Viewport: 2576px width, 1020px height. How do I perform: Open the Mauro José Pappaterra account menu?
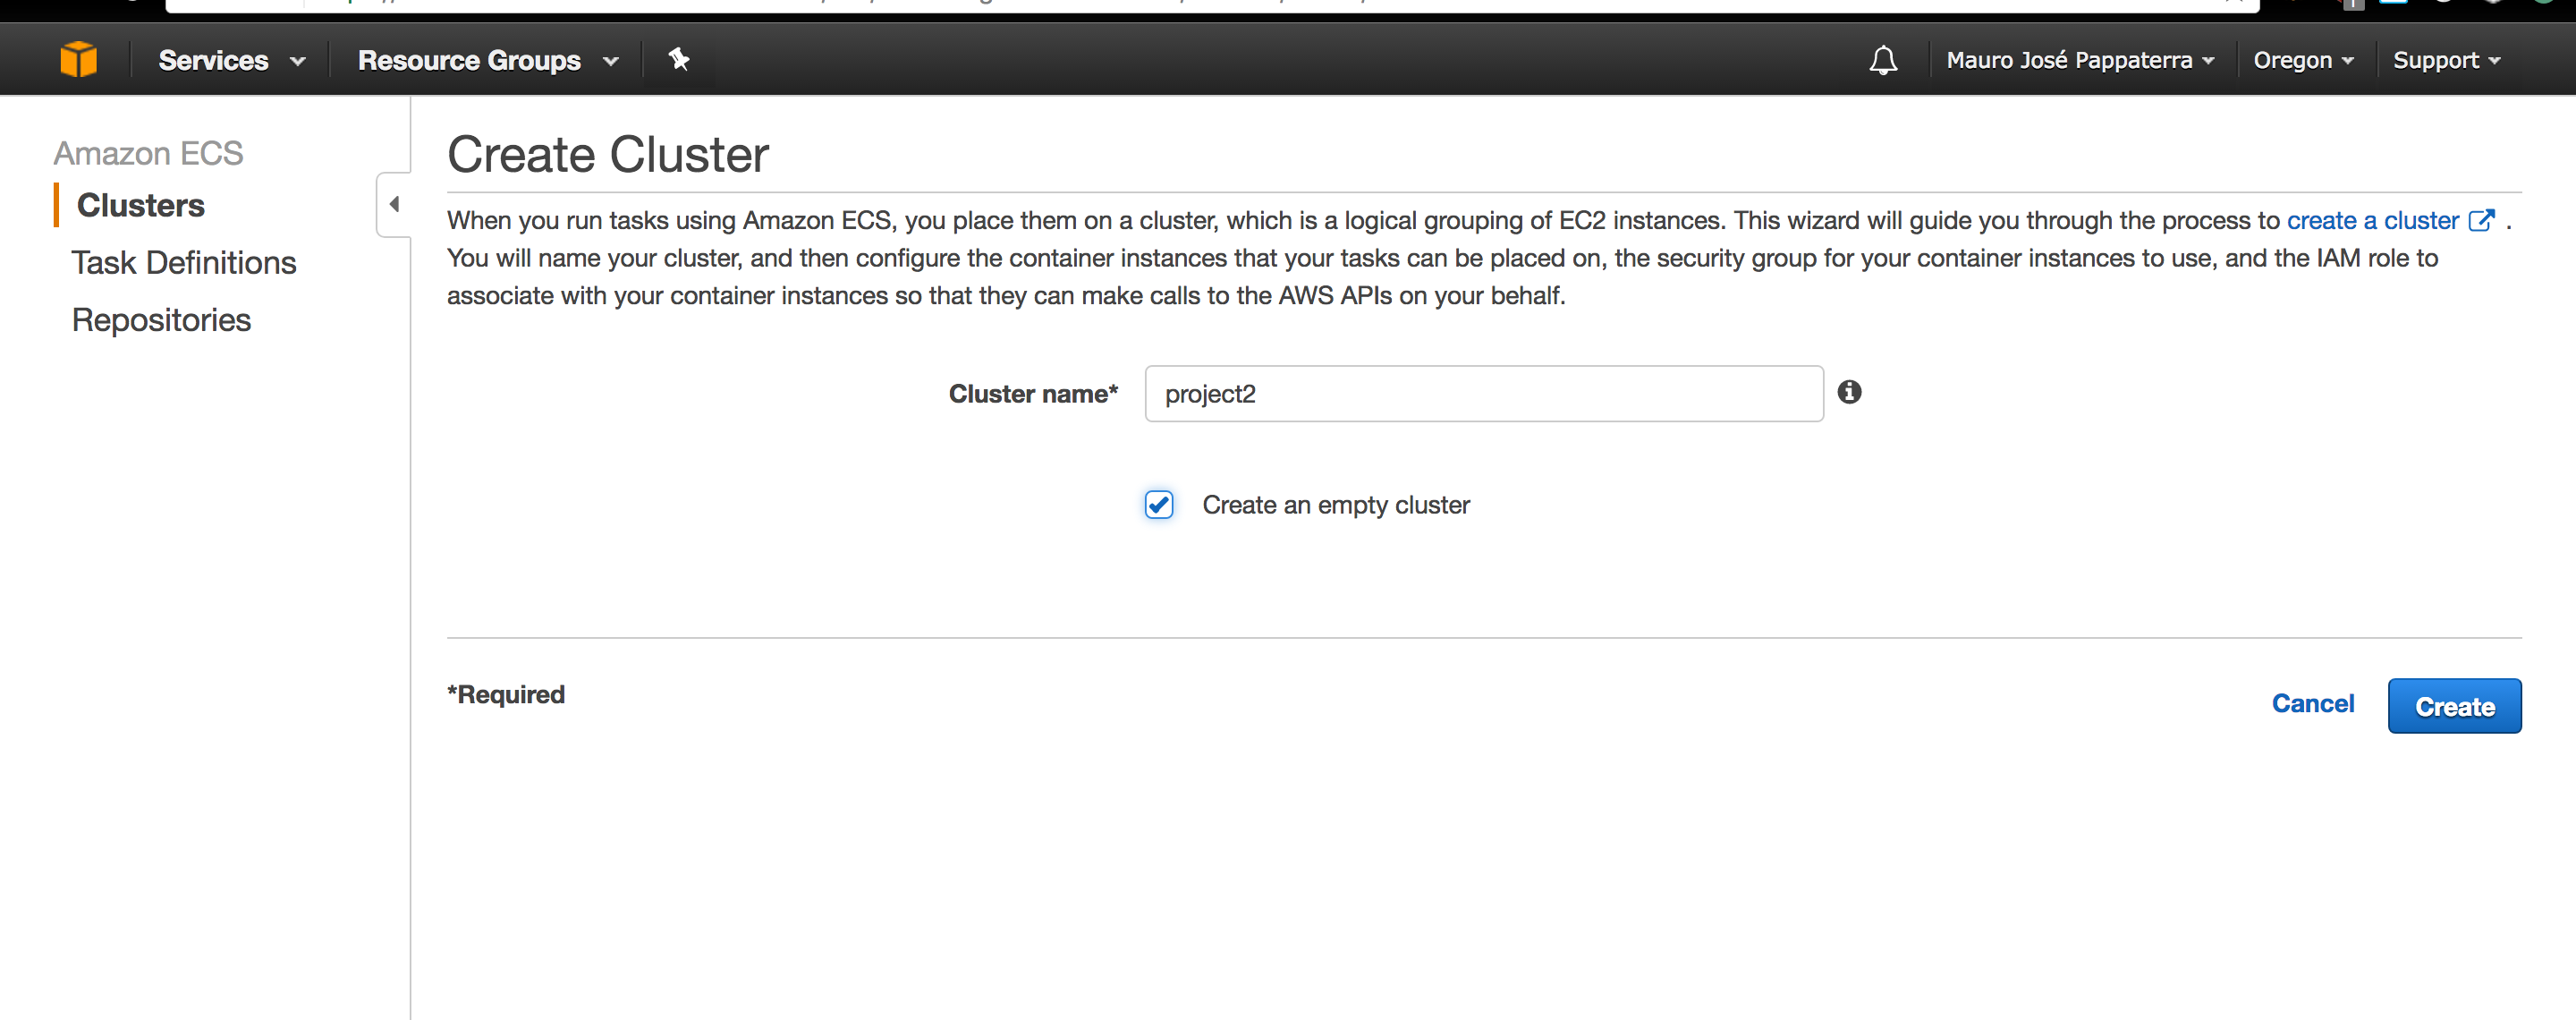(2079, 61)
